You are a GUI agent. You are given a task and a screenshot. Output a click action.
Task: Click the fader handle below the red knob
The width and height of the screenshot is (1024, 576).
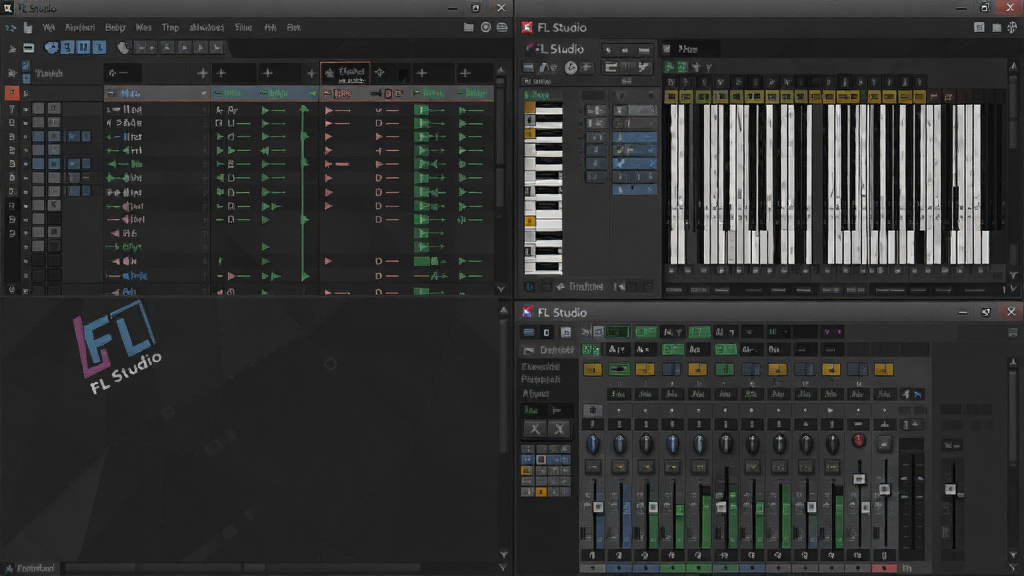coord(859,479)
